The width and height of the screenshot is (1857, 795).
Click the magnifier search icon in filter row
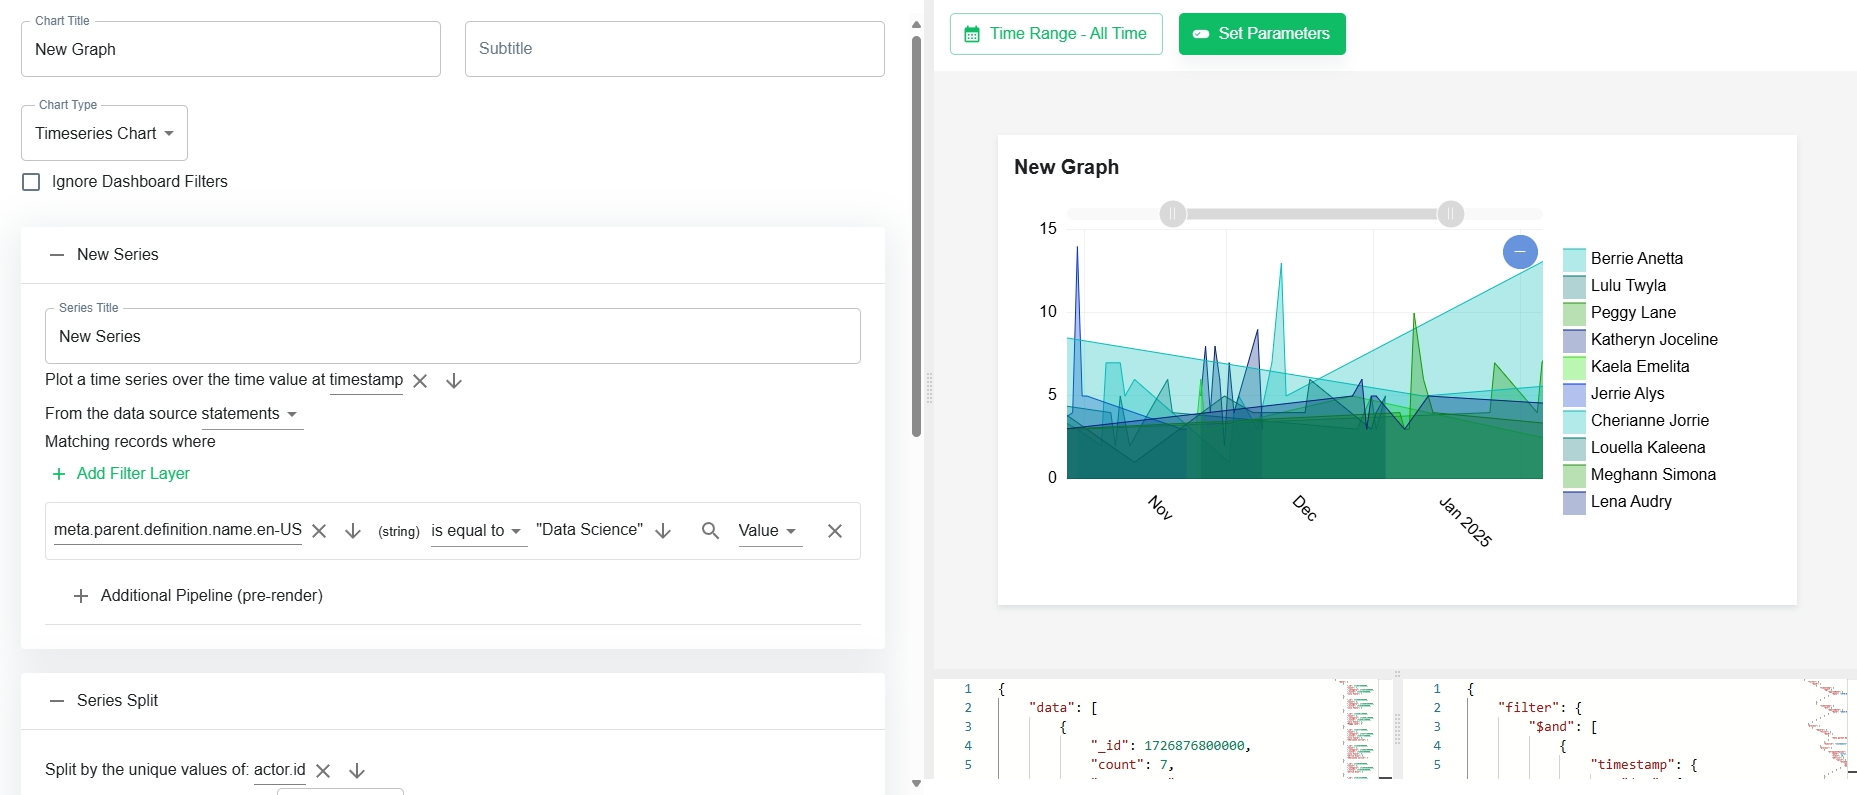click(x=710, y=531)
